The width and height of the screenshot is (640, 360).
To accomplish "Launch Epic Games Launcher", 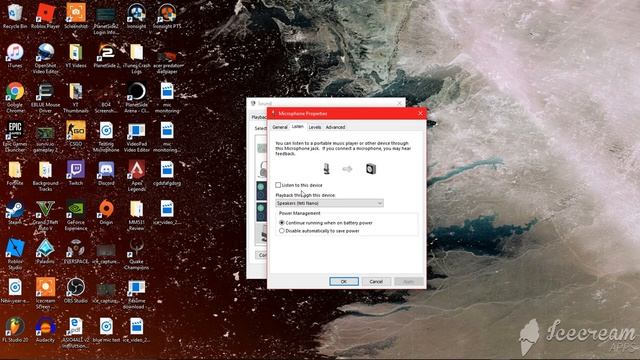I will coord(15,137).
